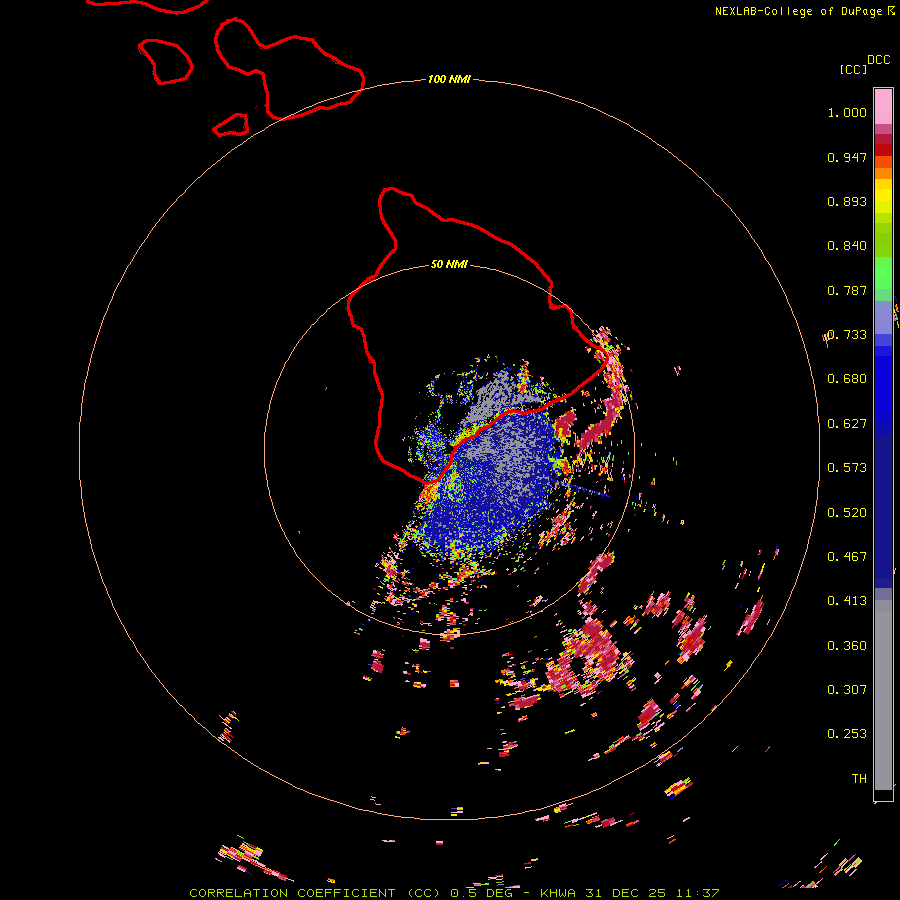The height and width of the screenshot is (900, 900).
Task: Click the TH legend label
Action: [x=859, y=779]
